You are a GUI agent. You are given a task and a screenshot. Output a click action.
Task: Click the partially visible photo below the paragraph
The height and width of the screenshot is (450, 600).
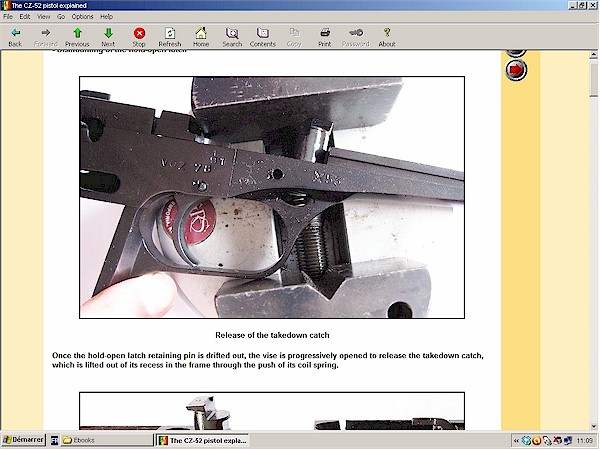(x=272, y=411)
